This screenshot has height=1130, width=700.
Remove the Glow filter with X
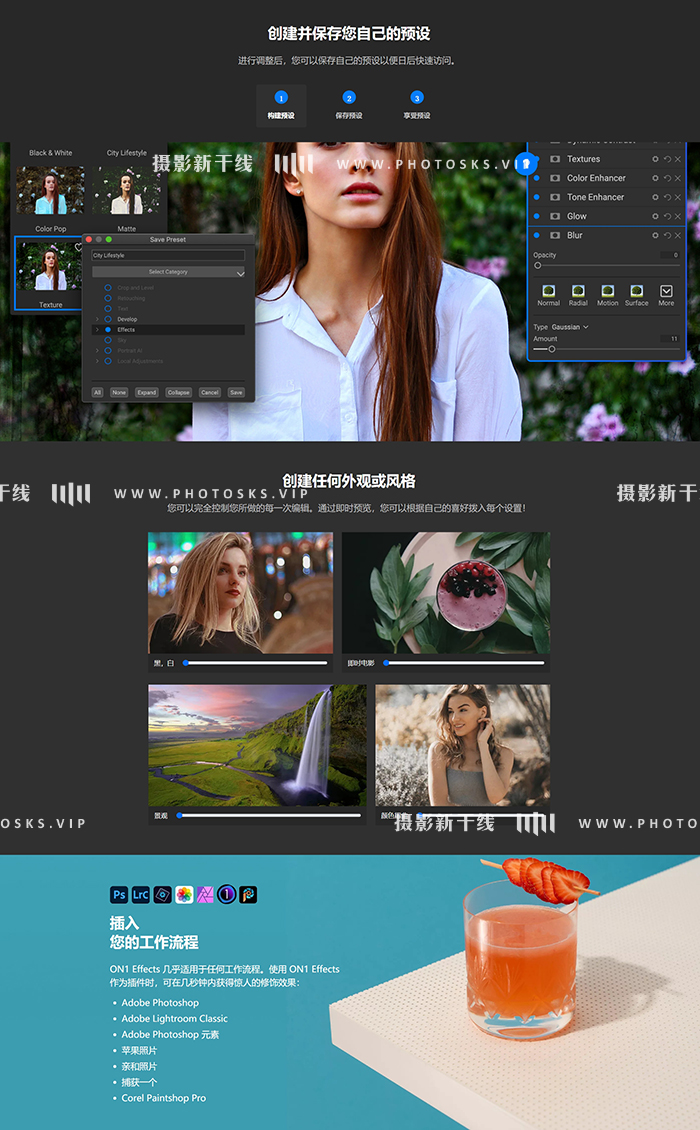(678, 216)
